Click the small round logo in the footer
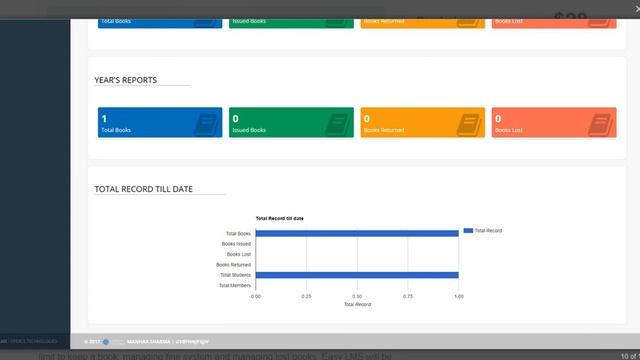Screen dimensions: 640x360 (x=106, y=342)
